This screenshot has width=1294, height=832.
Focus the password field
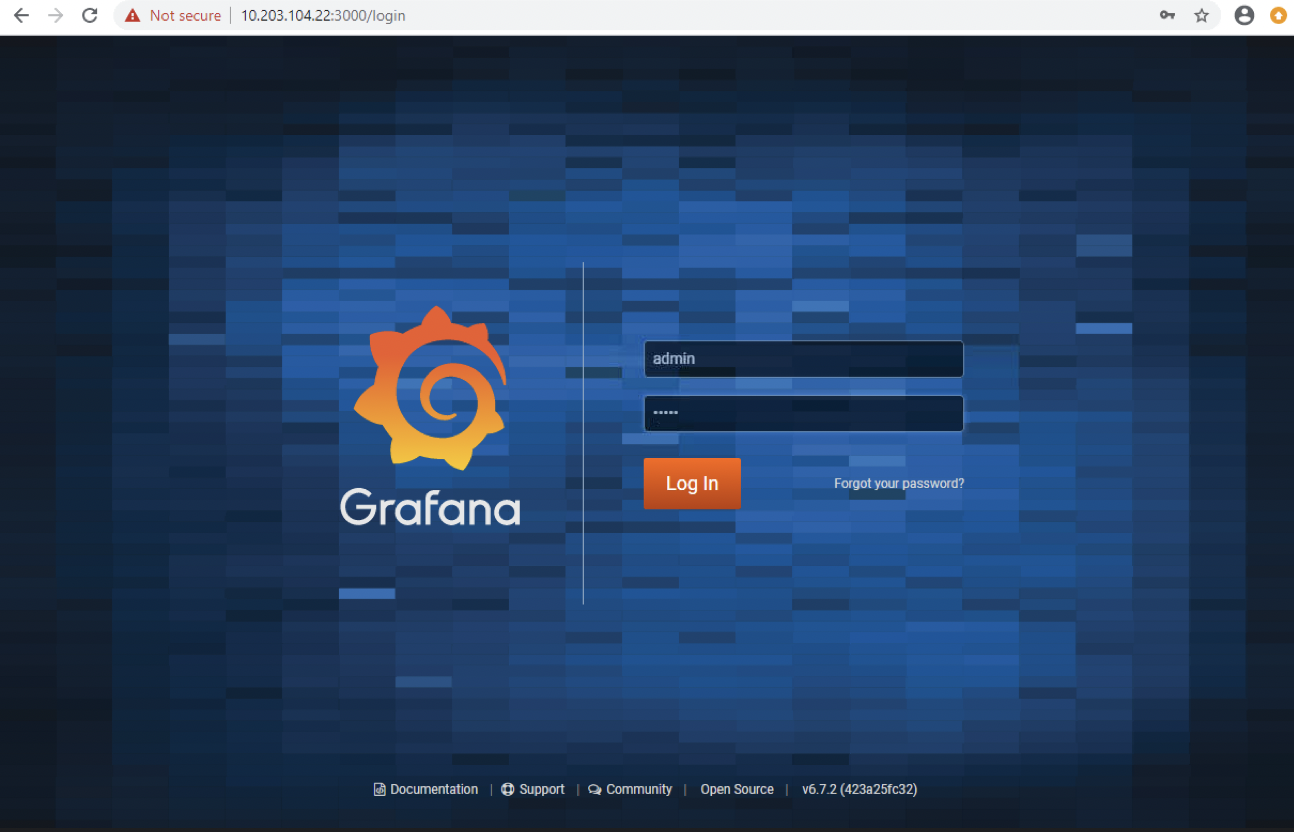coord(804,413)
